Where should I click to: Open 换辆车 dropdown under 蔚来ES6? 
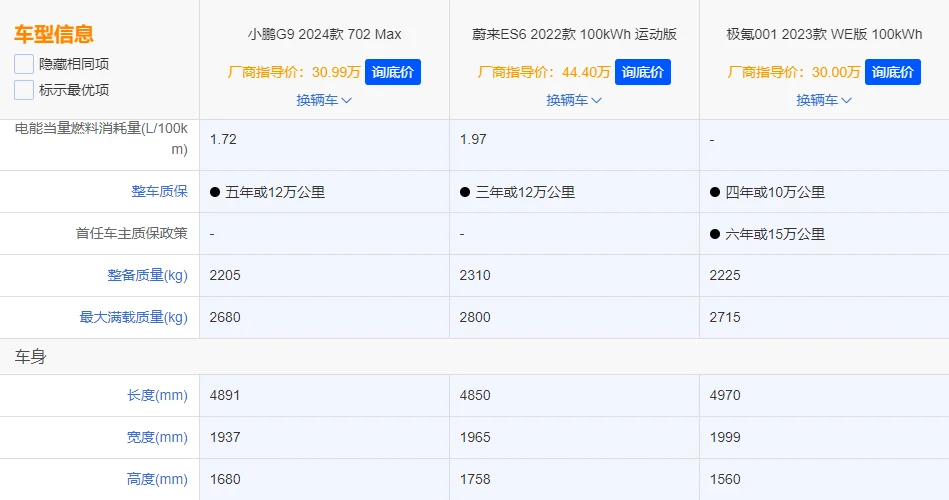click(x=574, y=100)
